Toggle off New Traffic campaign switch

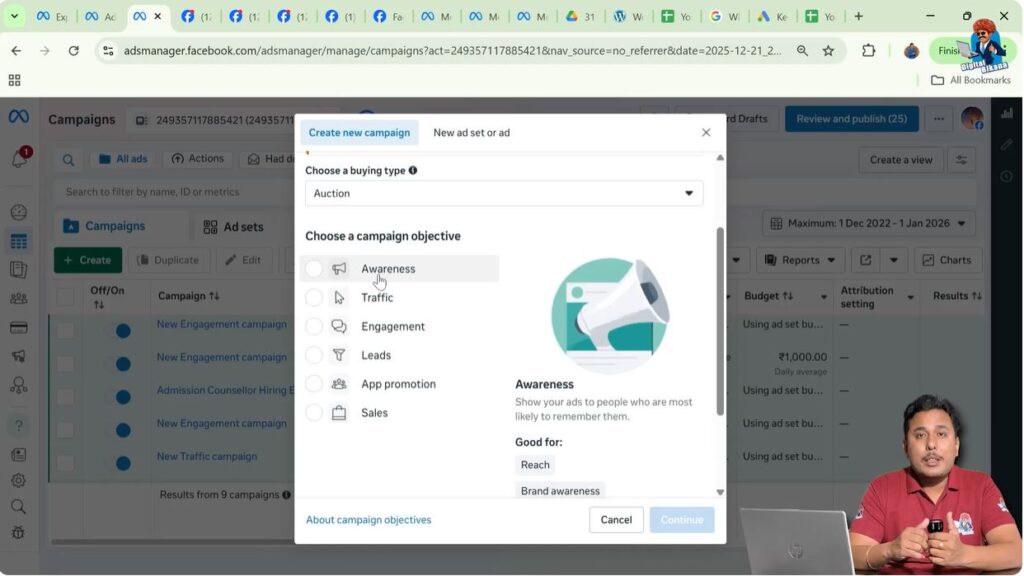tap(123, 463)
